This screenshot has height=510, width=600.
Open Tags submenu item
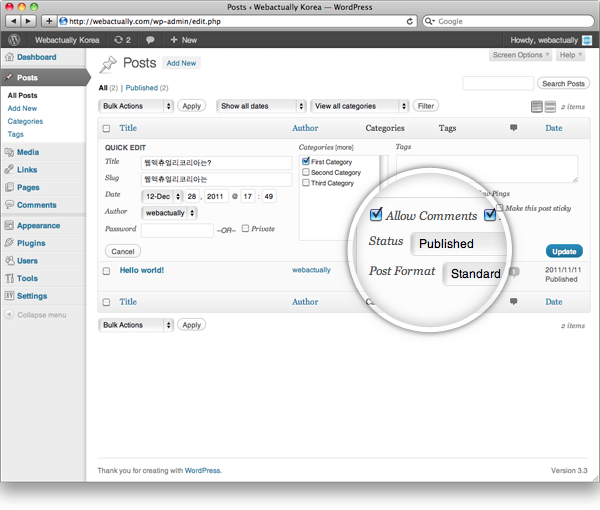[x=16, y=134]
